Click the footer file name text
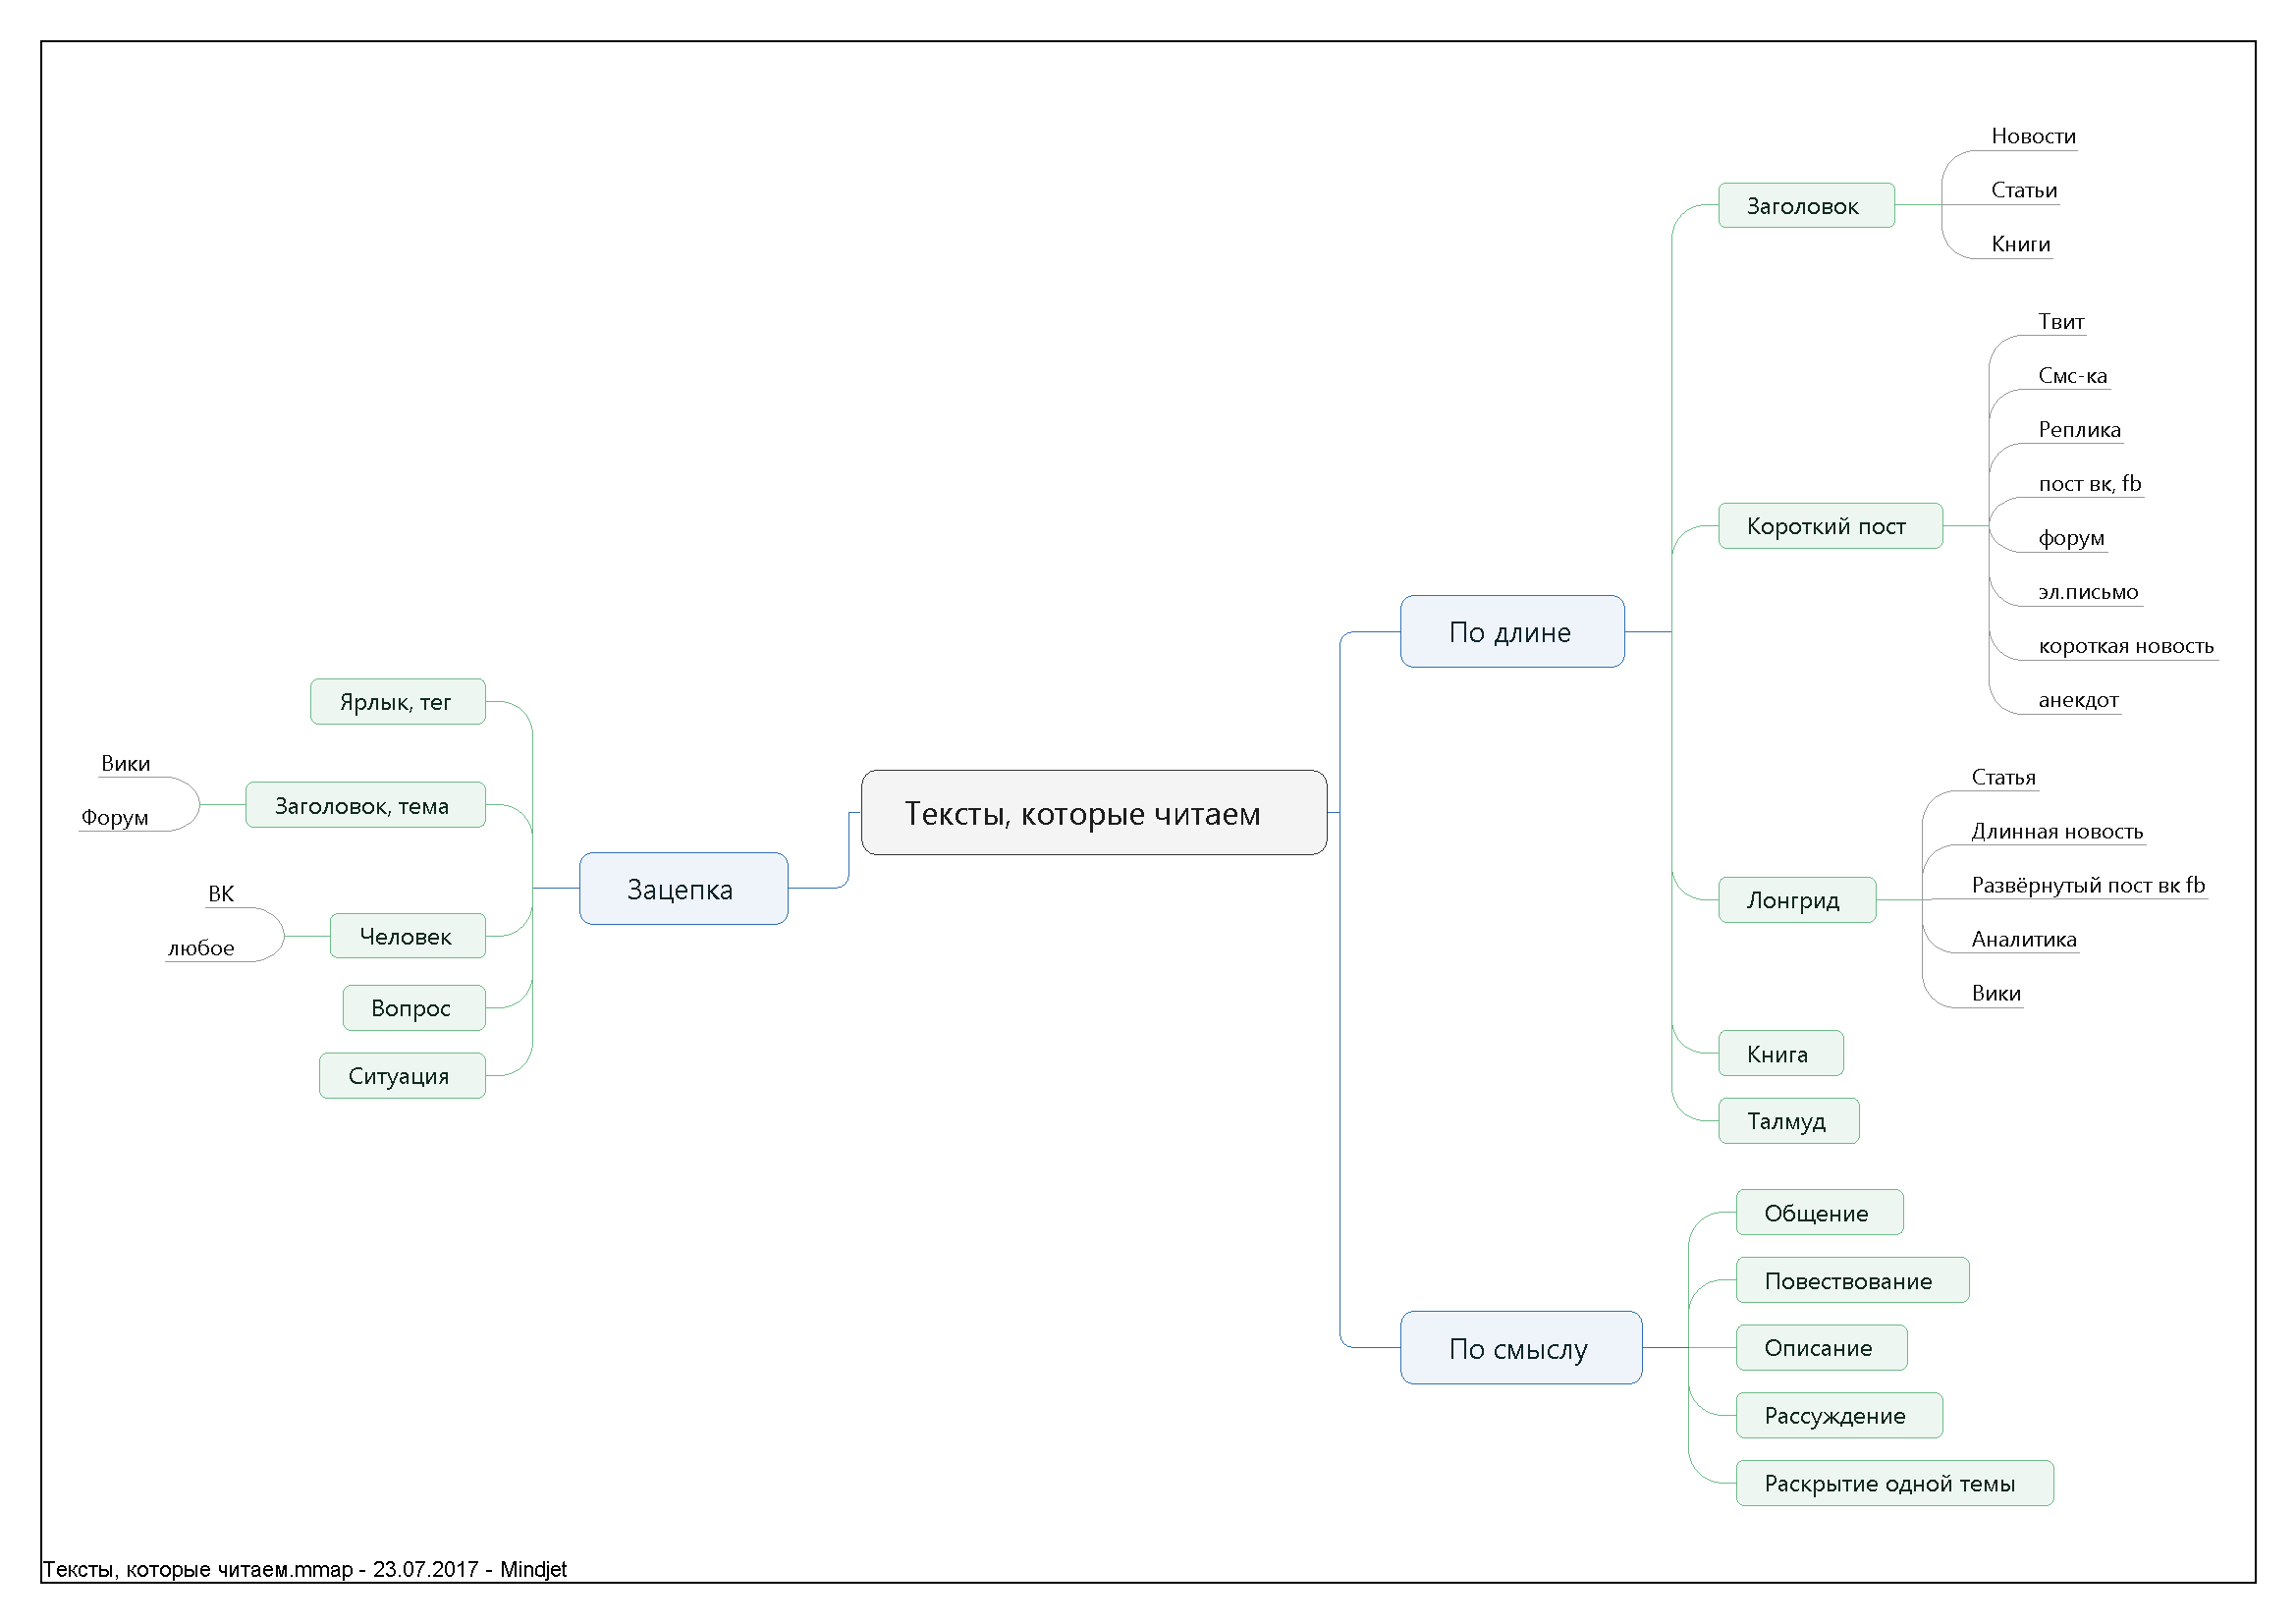The width and height of the screenshot is (2296, 1623). (x=304, y=1569)
